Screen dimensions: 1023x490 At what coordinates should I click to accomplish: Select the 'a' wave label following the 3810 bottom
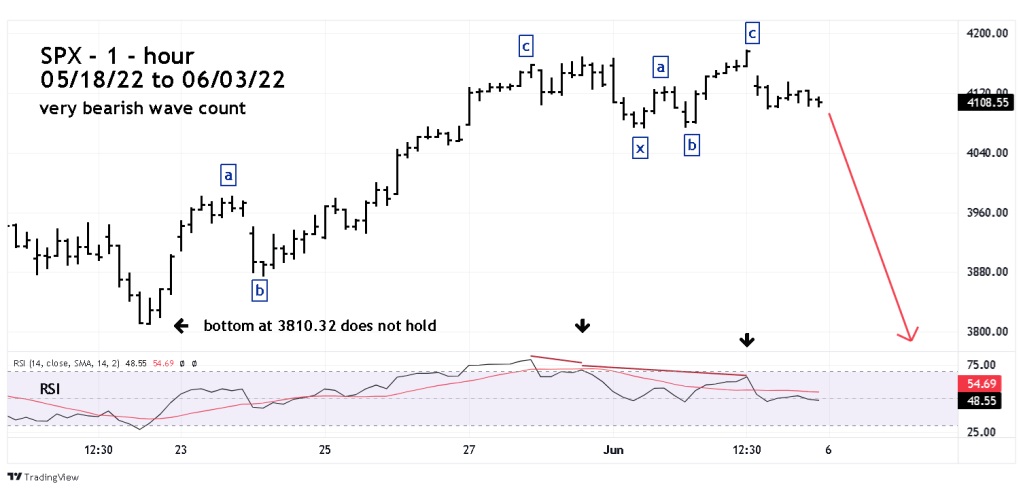click(228, 176)
